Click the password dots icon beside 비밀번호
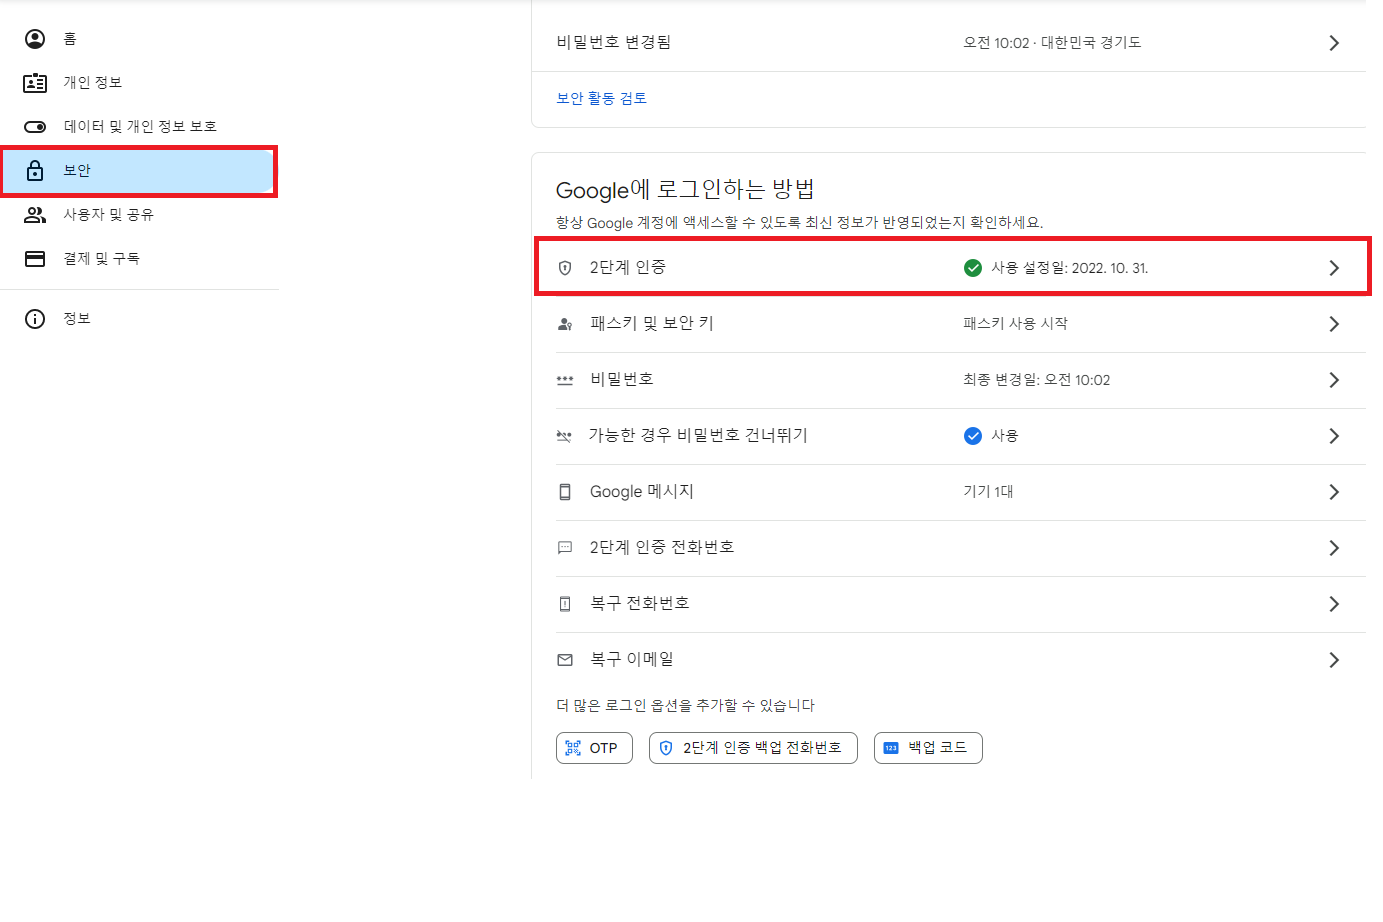The width and height of the screenshot is (1383, 922). pos(565,380)
